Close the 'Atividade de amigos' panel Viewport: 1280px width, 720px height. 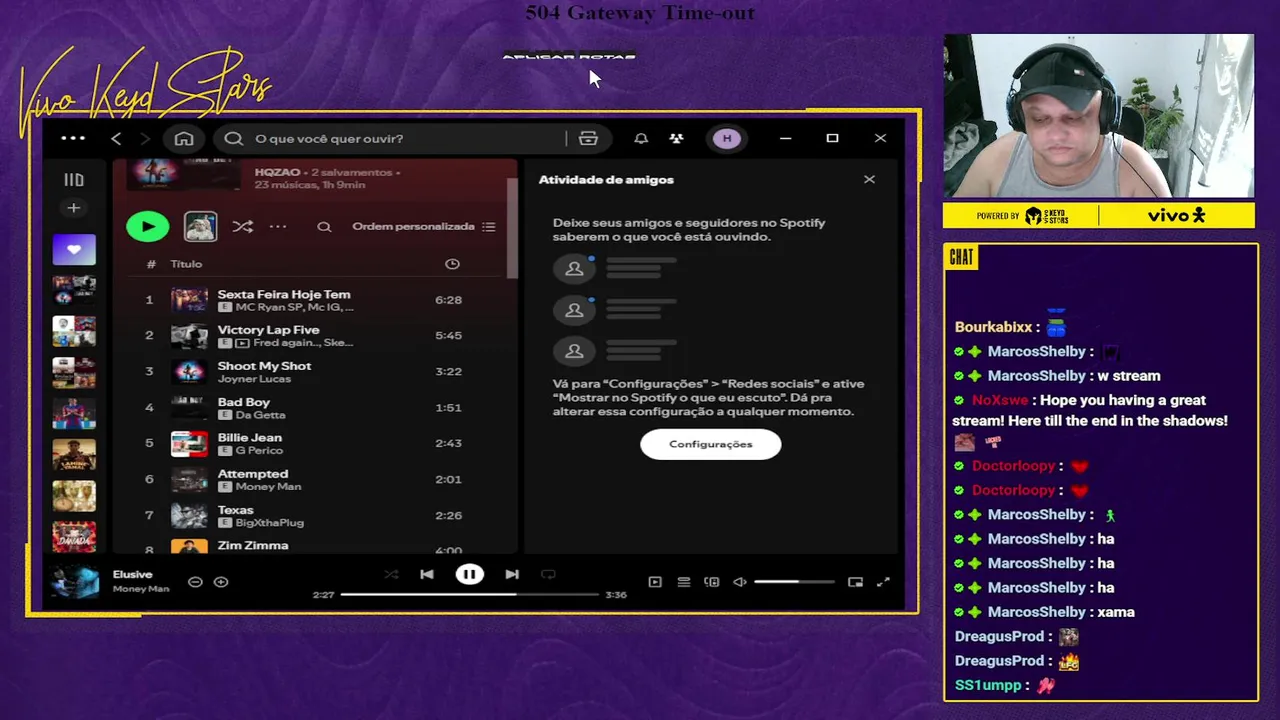click(869, 180)
